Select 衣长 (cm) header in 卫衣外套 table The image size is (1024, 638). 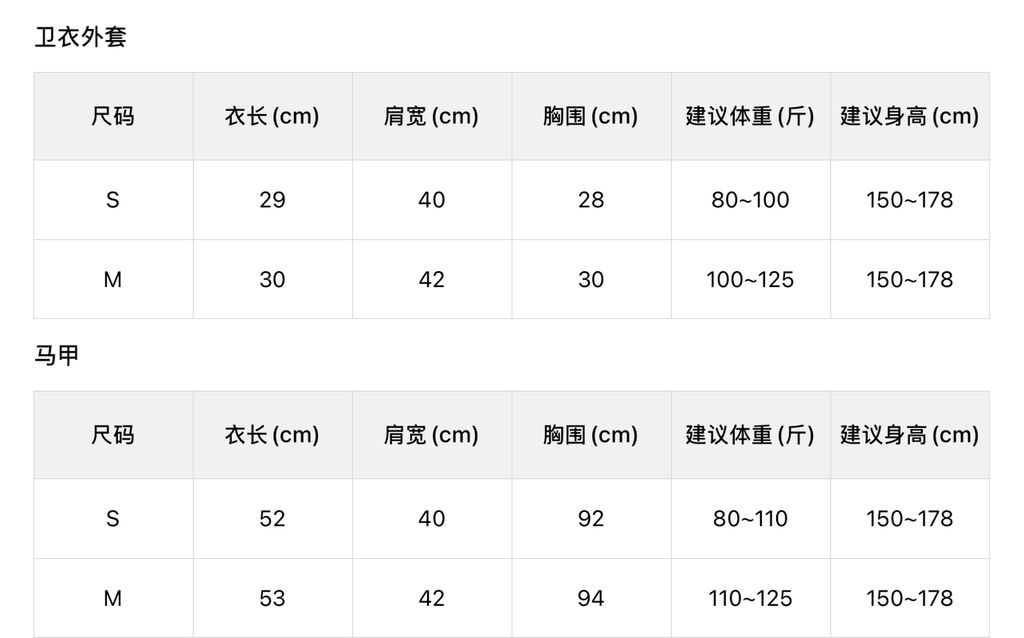tap(272, 116)
